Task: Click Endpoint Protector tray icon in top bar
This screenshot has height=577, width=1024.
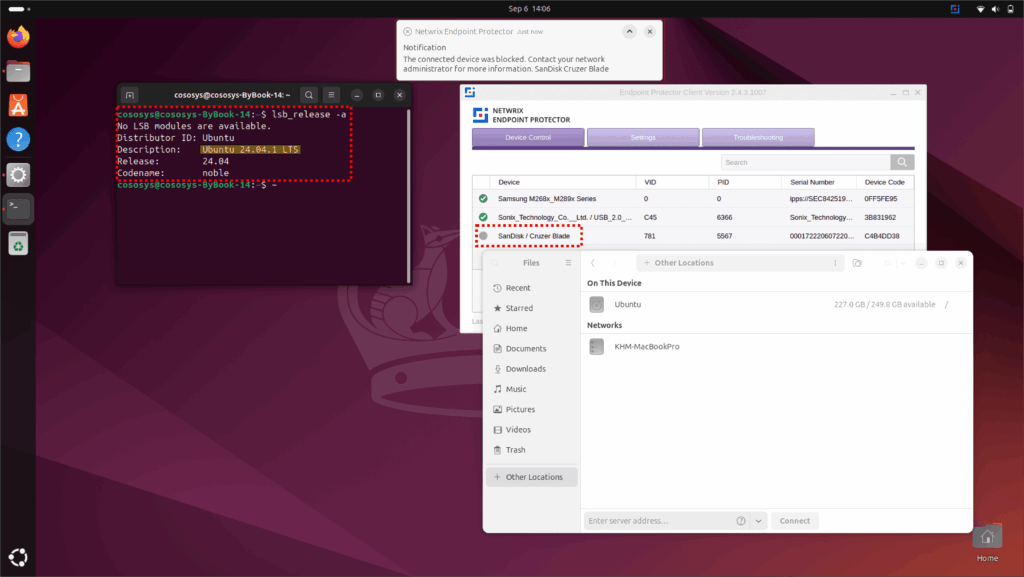Action: pyautogui.click(x=955, y=9)
